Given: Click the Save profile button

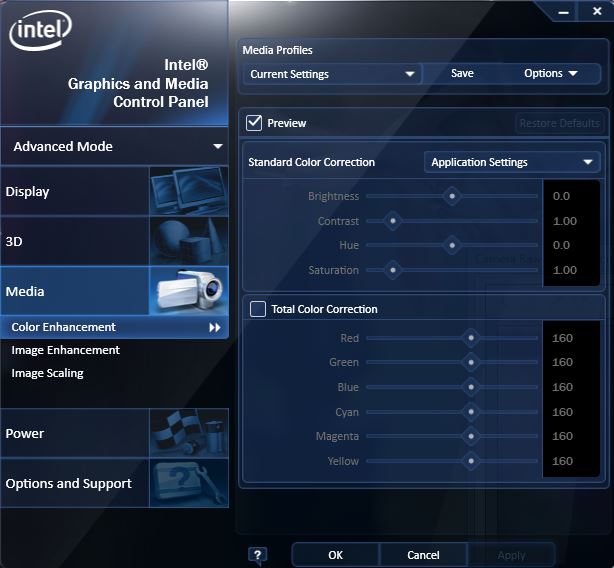Looking at the screenshot, I should [x=462, y=74].
